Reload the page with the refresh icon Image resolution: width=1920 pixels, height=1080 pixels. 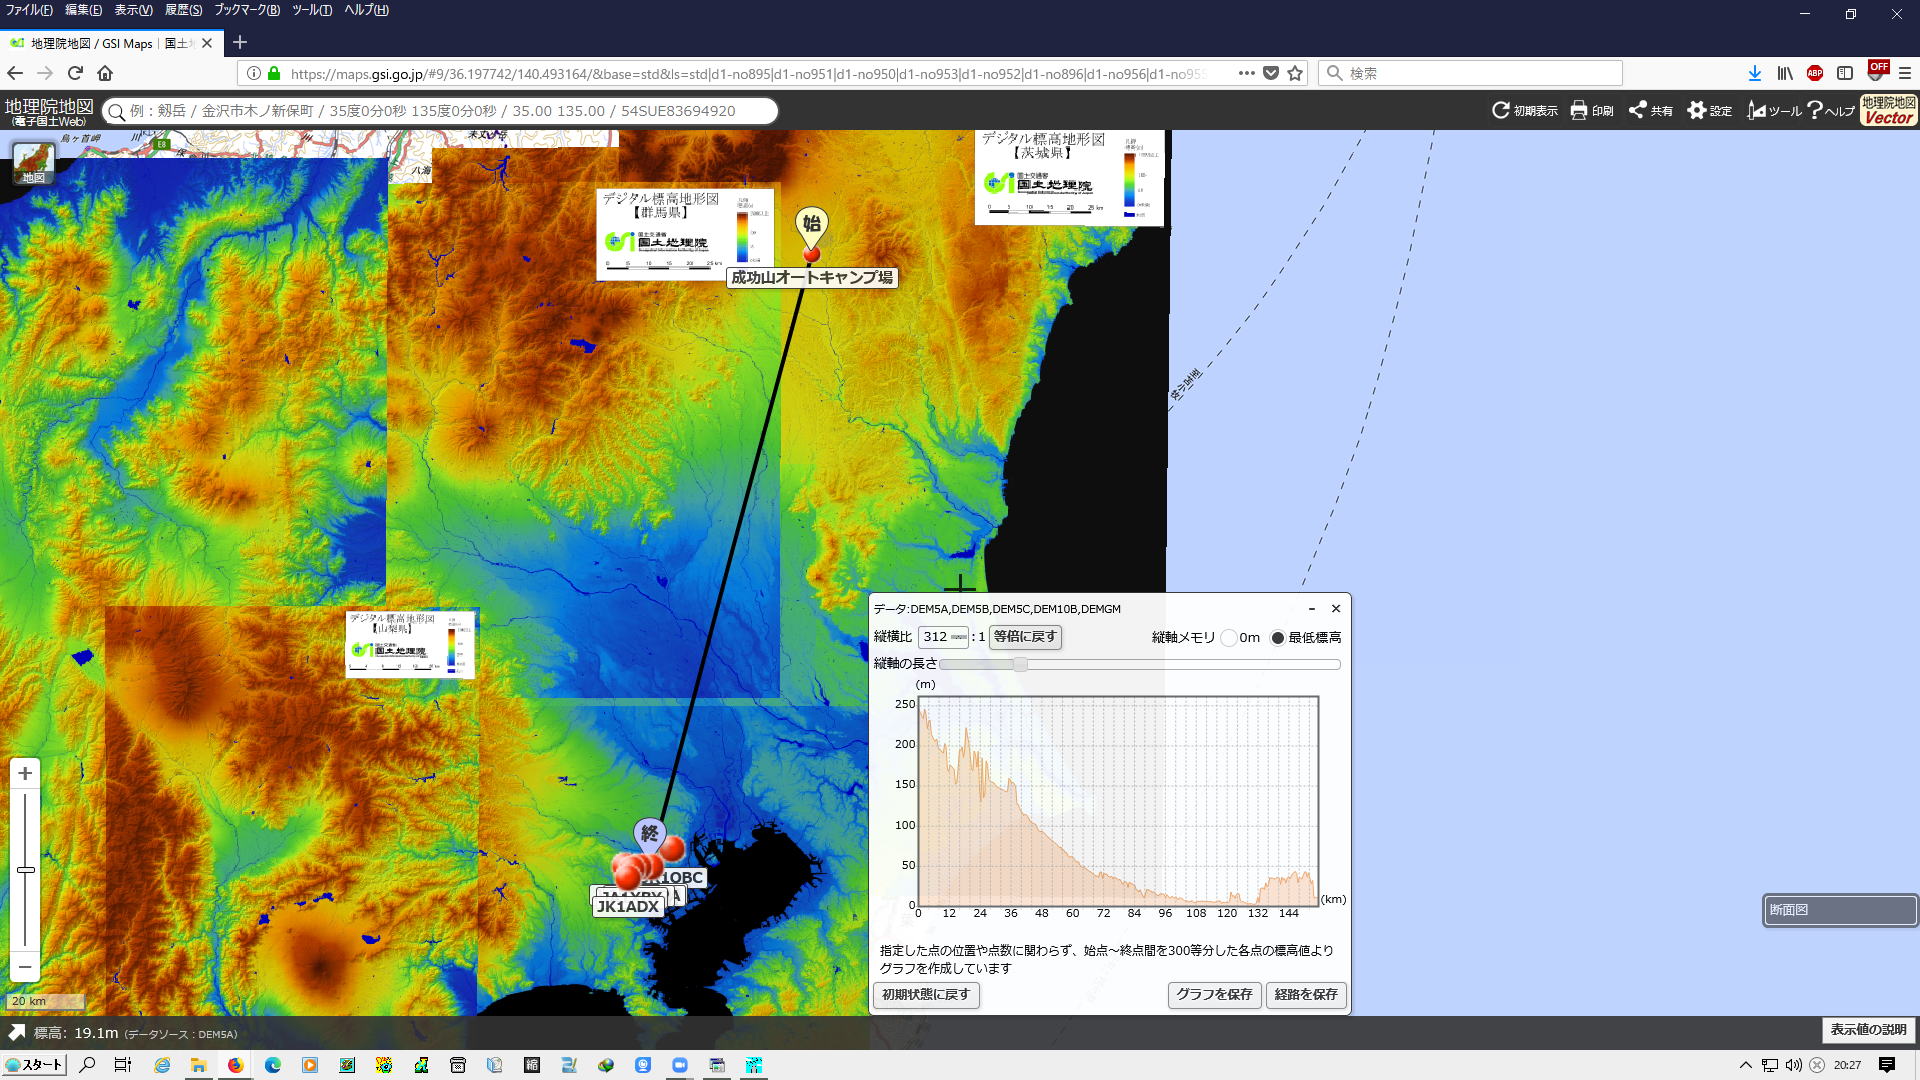point(75,73)
